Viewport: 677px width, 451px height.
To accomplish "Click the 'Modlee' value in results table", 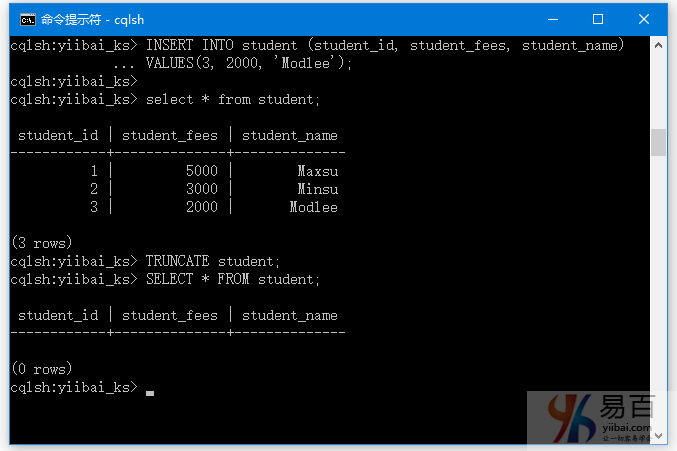I will click(313, 207).
